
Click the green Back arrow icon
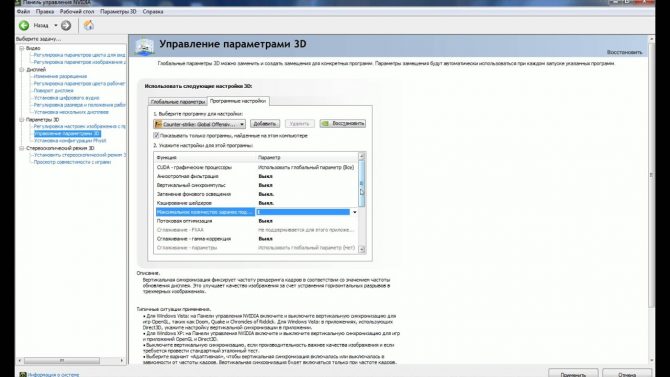pos(24,25)
